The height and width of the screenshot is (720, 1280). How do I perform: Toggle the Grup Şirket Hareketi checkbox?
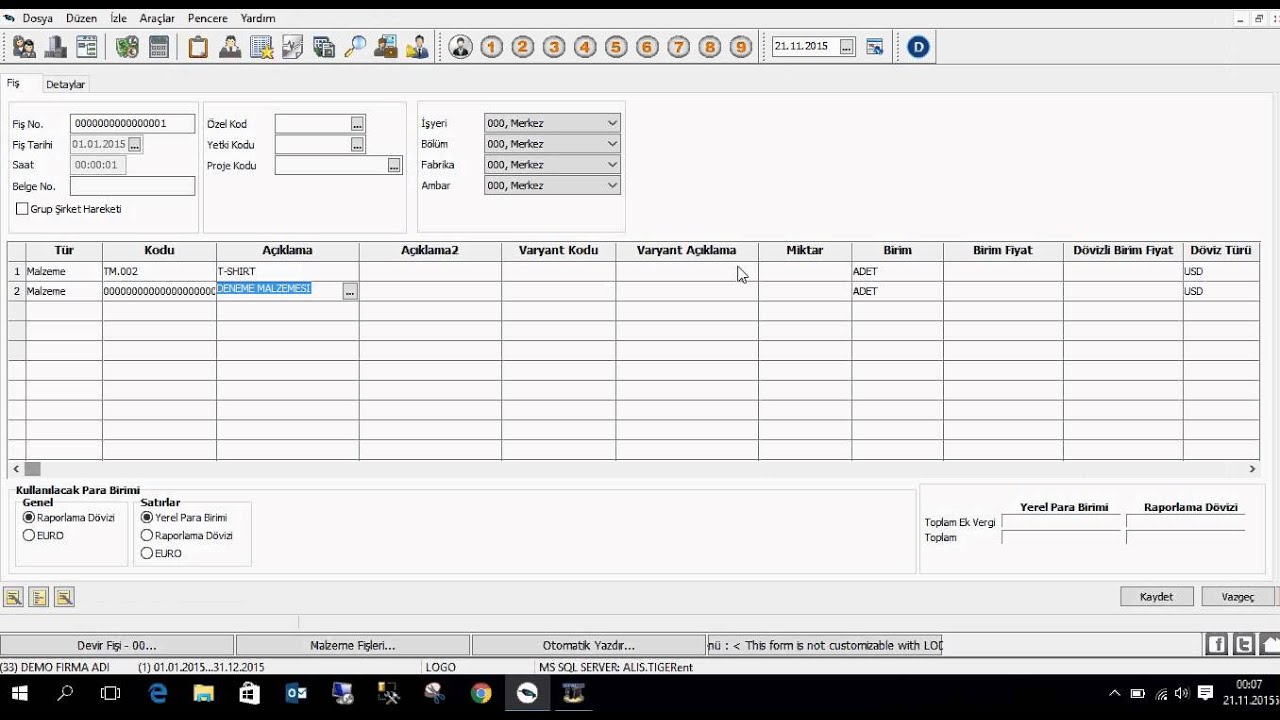click(x=22, y=209)
